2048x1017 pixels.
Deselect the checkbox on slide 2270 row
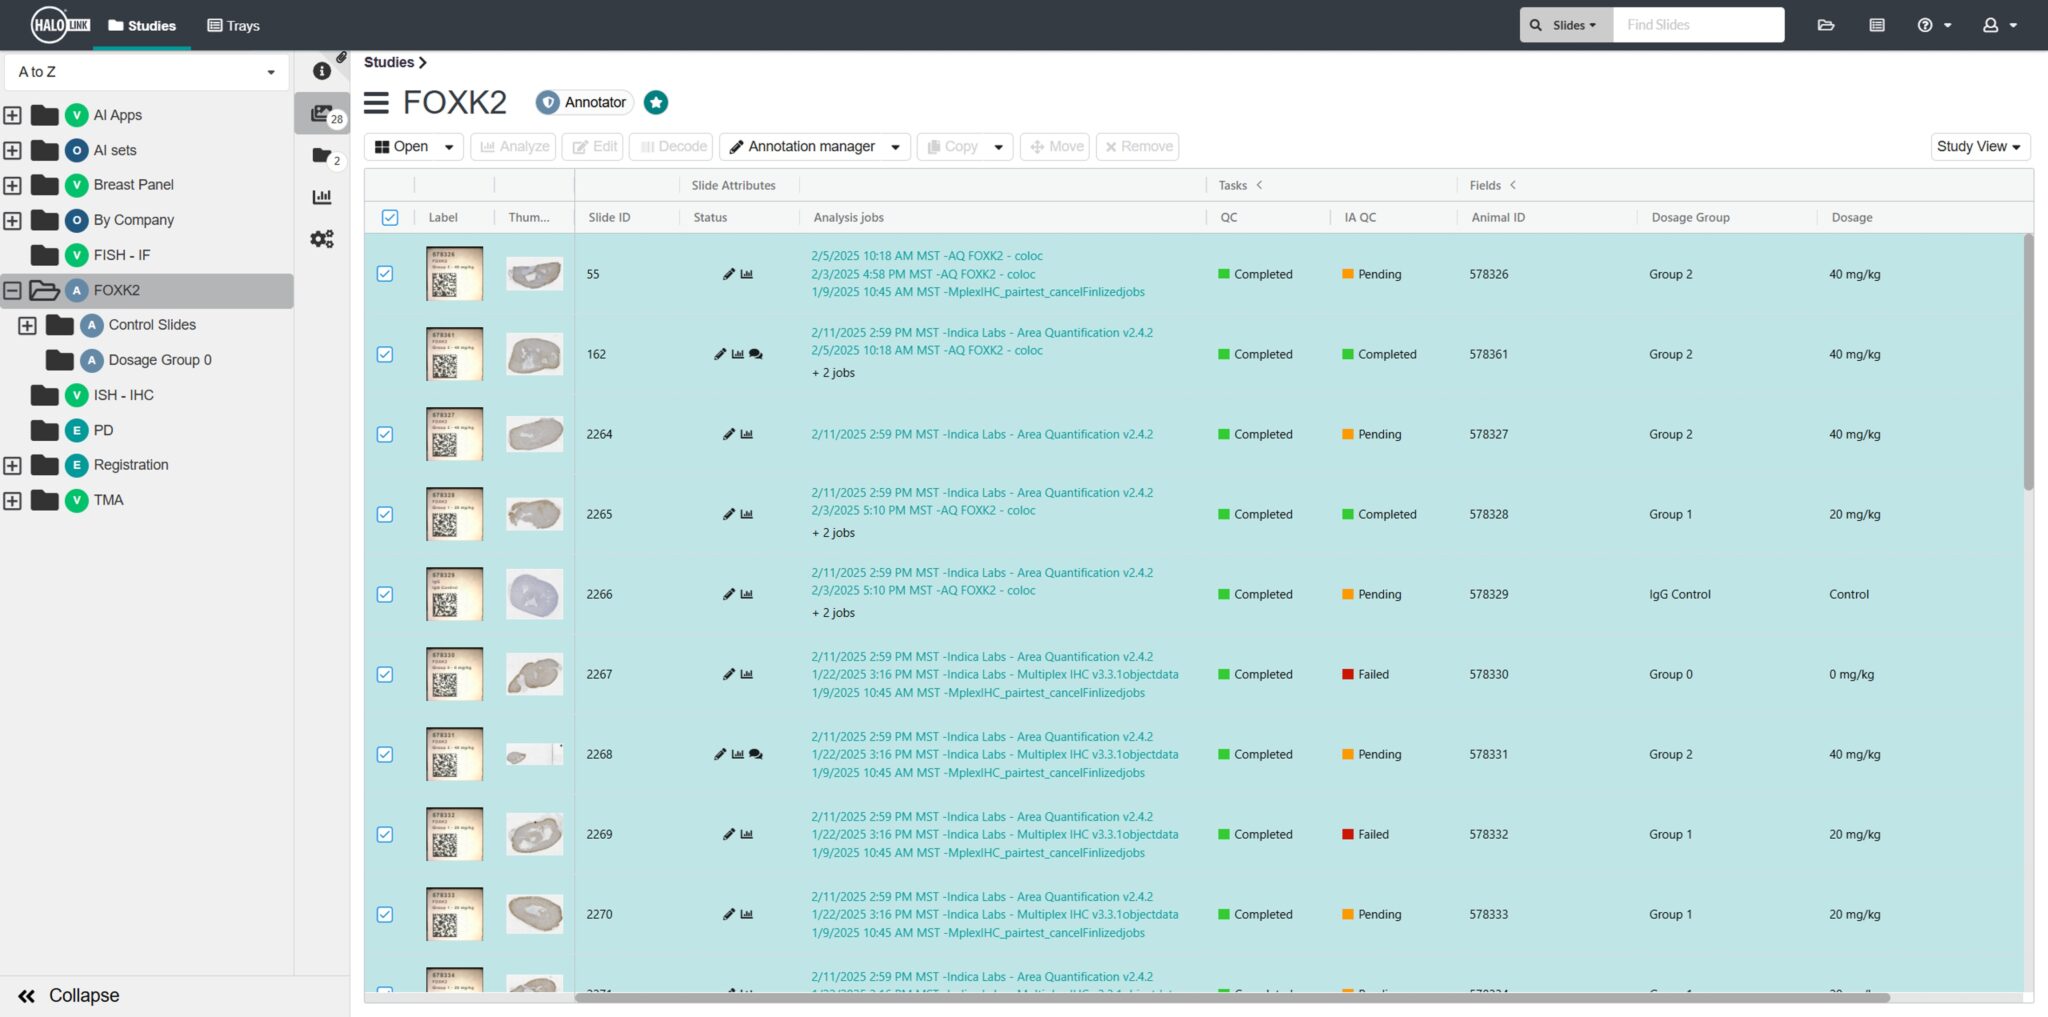[385, 914]
